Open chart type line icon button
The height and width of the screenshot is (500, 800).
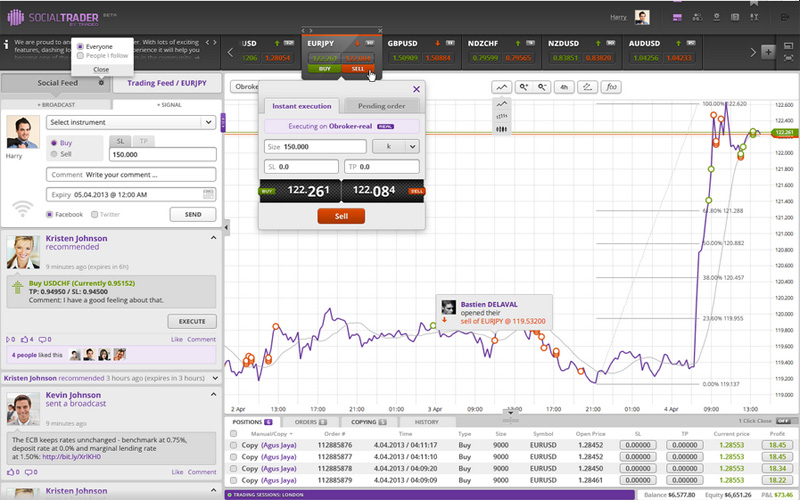click(x=502, y=87)
